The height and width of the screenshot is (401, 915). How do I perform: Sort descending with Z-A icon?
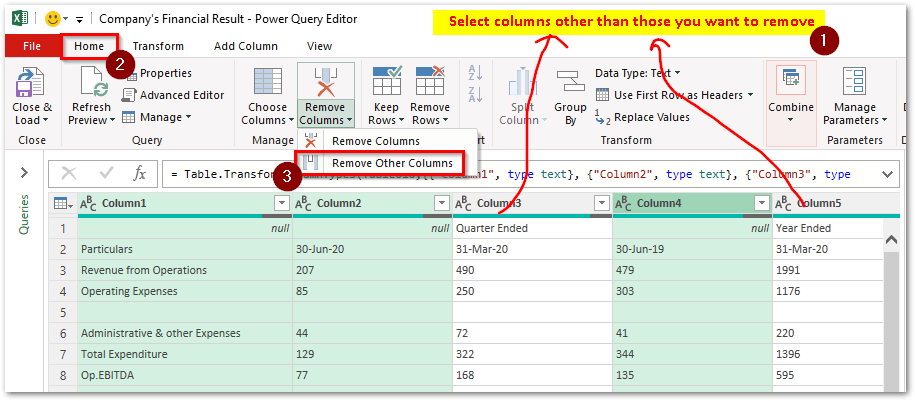(x=476, y=94)
